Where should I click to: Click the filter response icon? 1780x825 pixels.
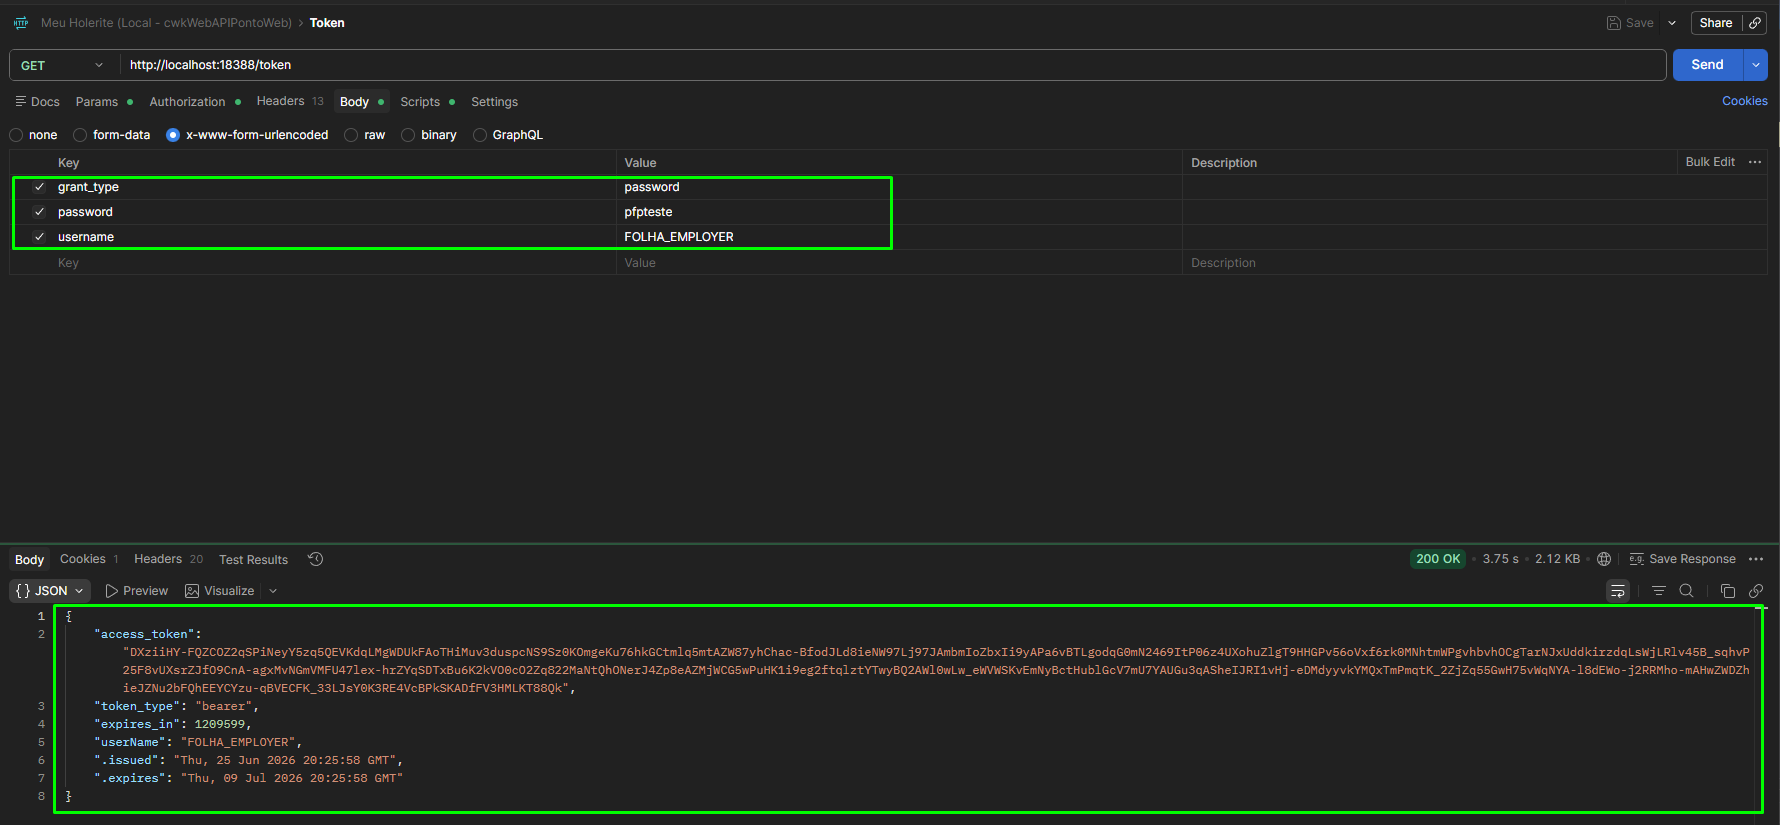click(x=1659, y=591)
